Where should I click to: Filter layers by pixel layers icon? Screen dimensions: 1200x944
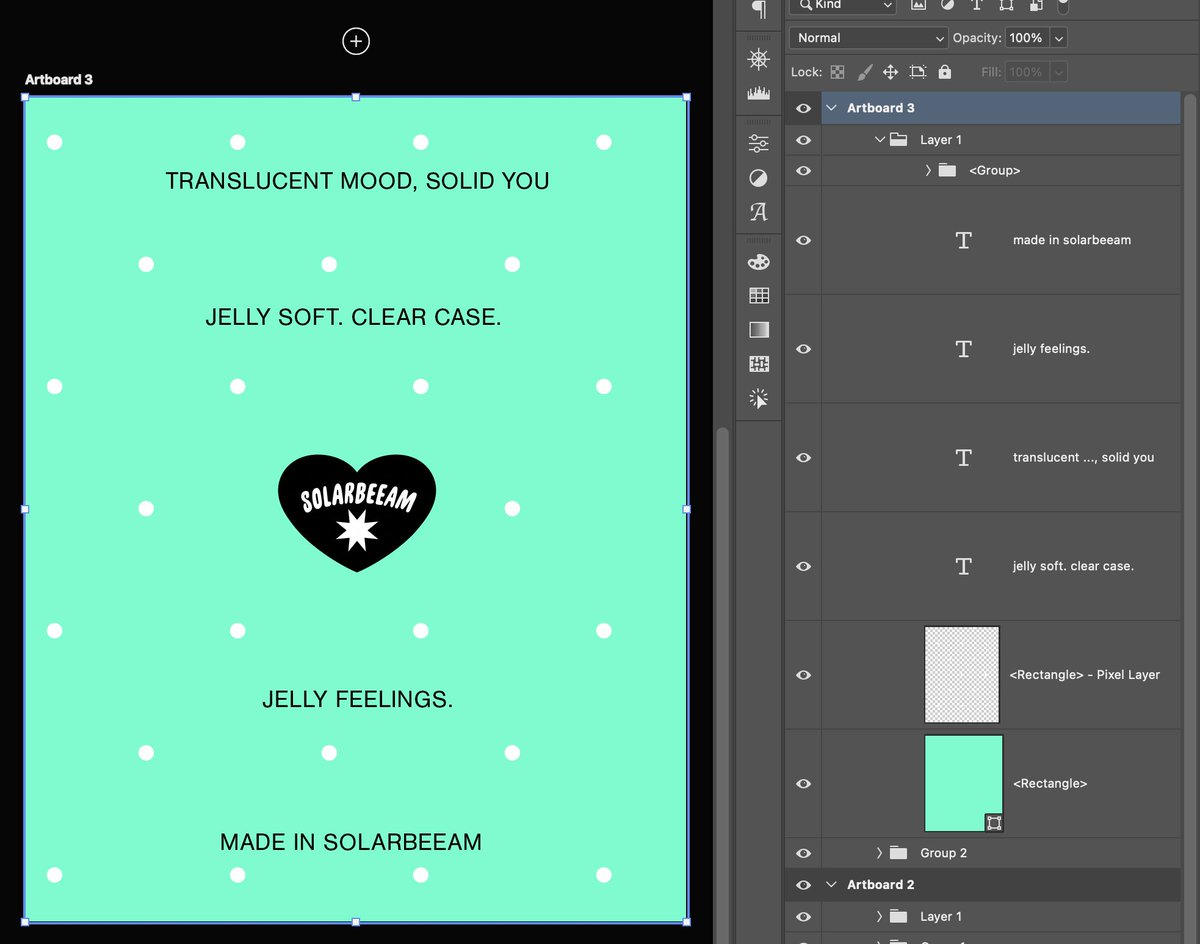pyautogui.click(x=918, y=5)
